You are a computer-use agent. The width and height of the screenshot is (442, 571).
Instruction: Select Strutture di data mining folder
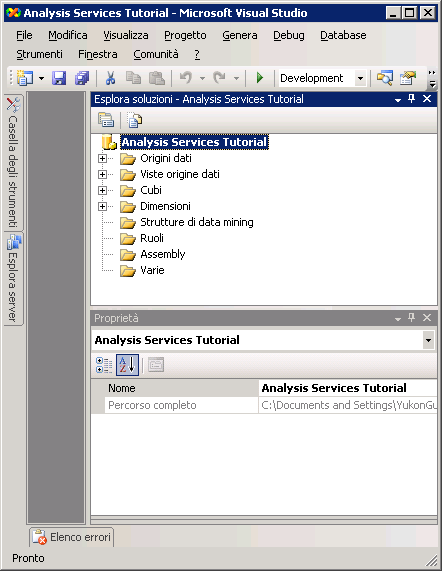tap(197, 223)
